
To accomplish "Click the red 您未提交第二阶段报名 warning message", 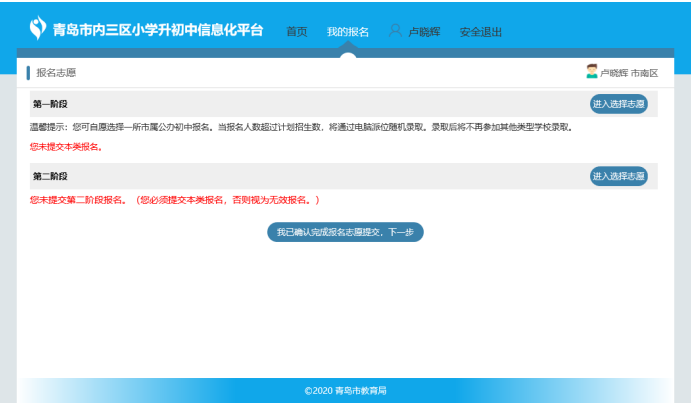I will pyautogui.click(x=175, y=200).
